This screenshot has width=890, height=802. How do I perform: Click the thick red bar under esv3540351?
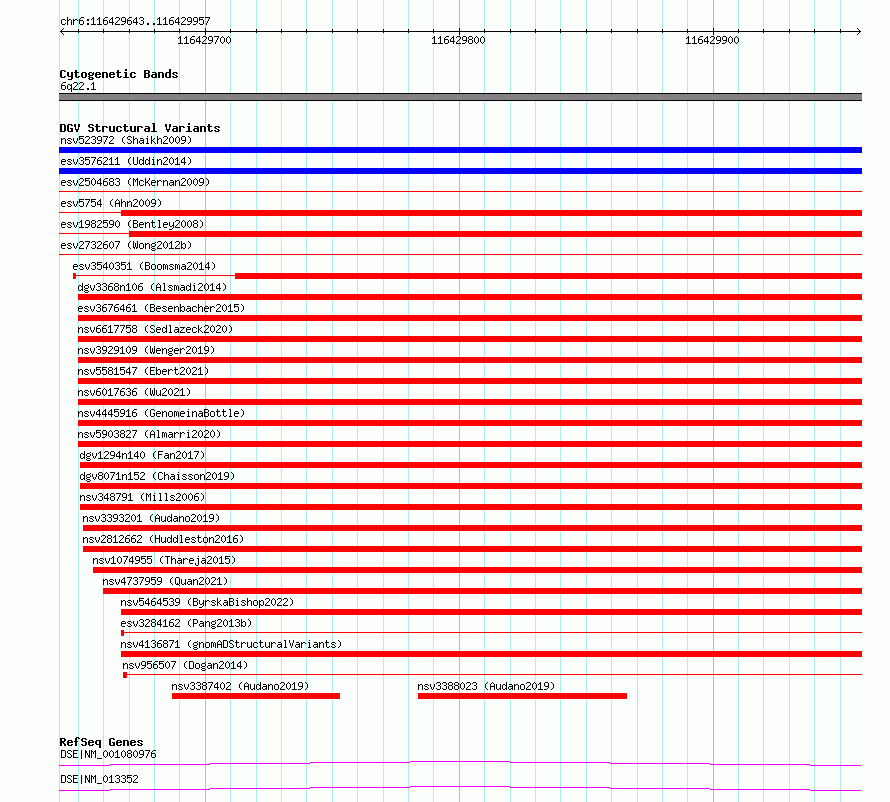coord(548,276)
